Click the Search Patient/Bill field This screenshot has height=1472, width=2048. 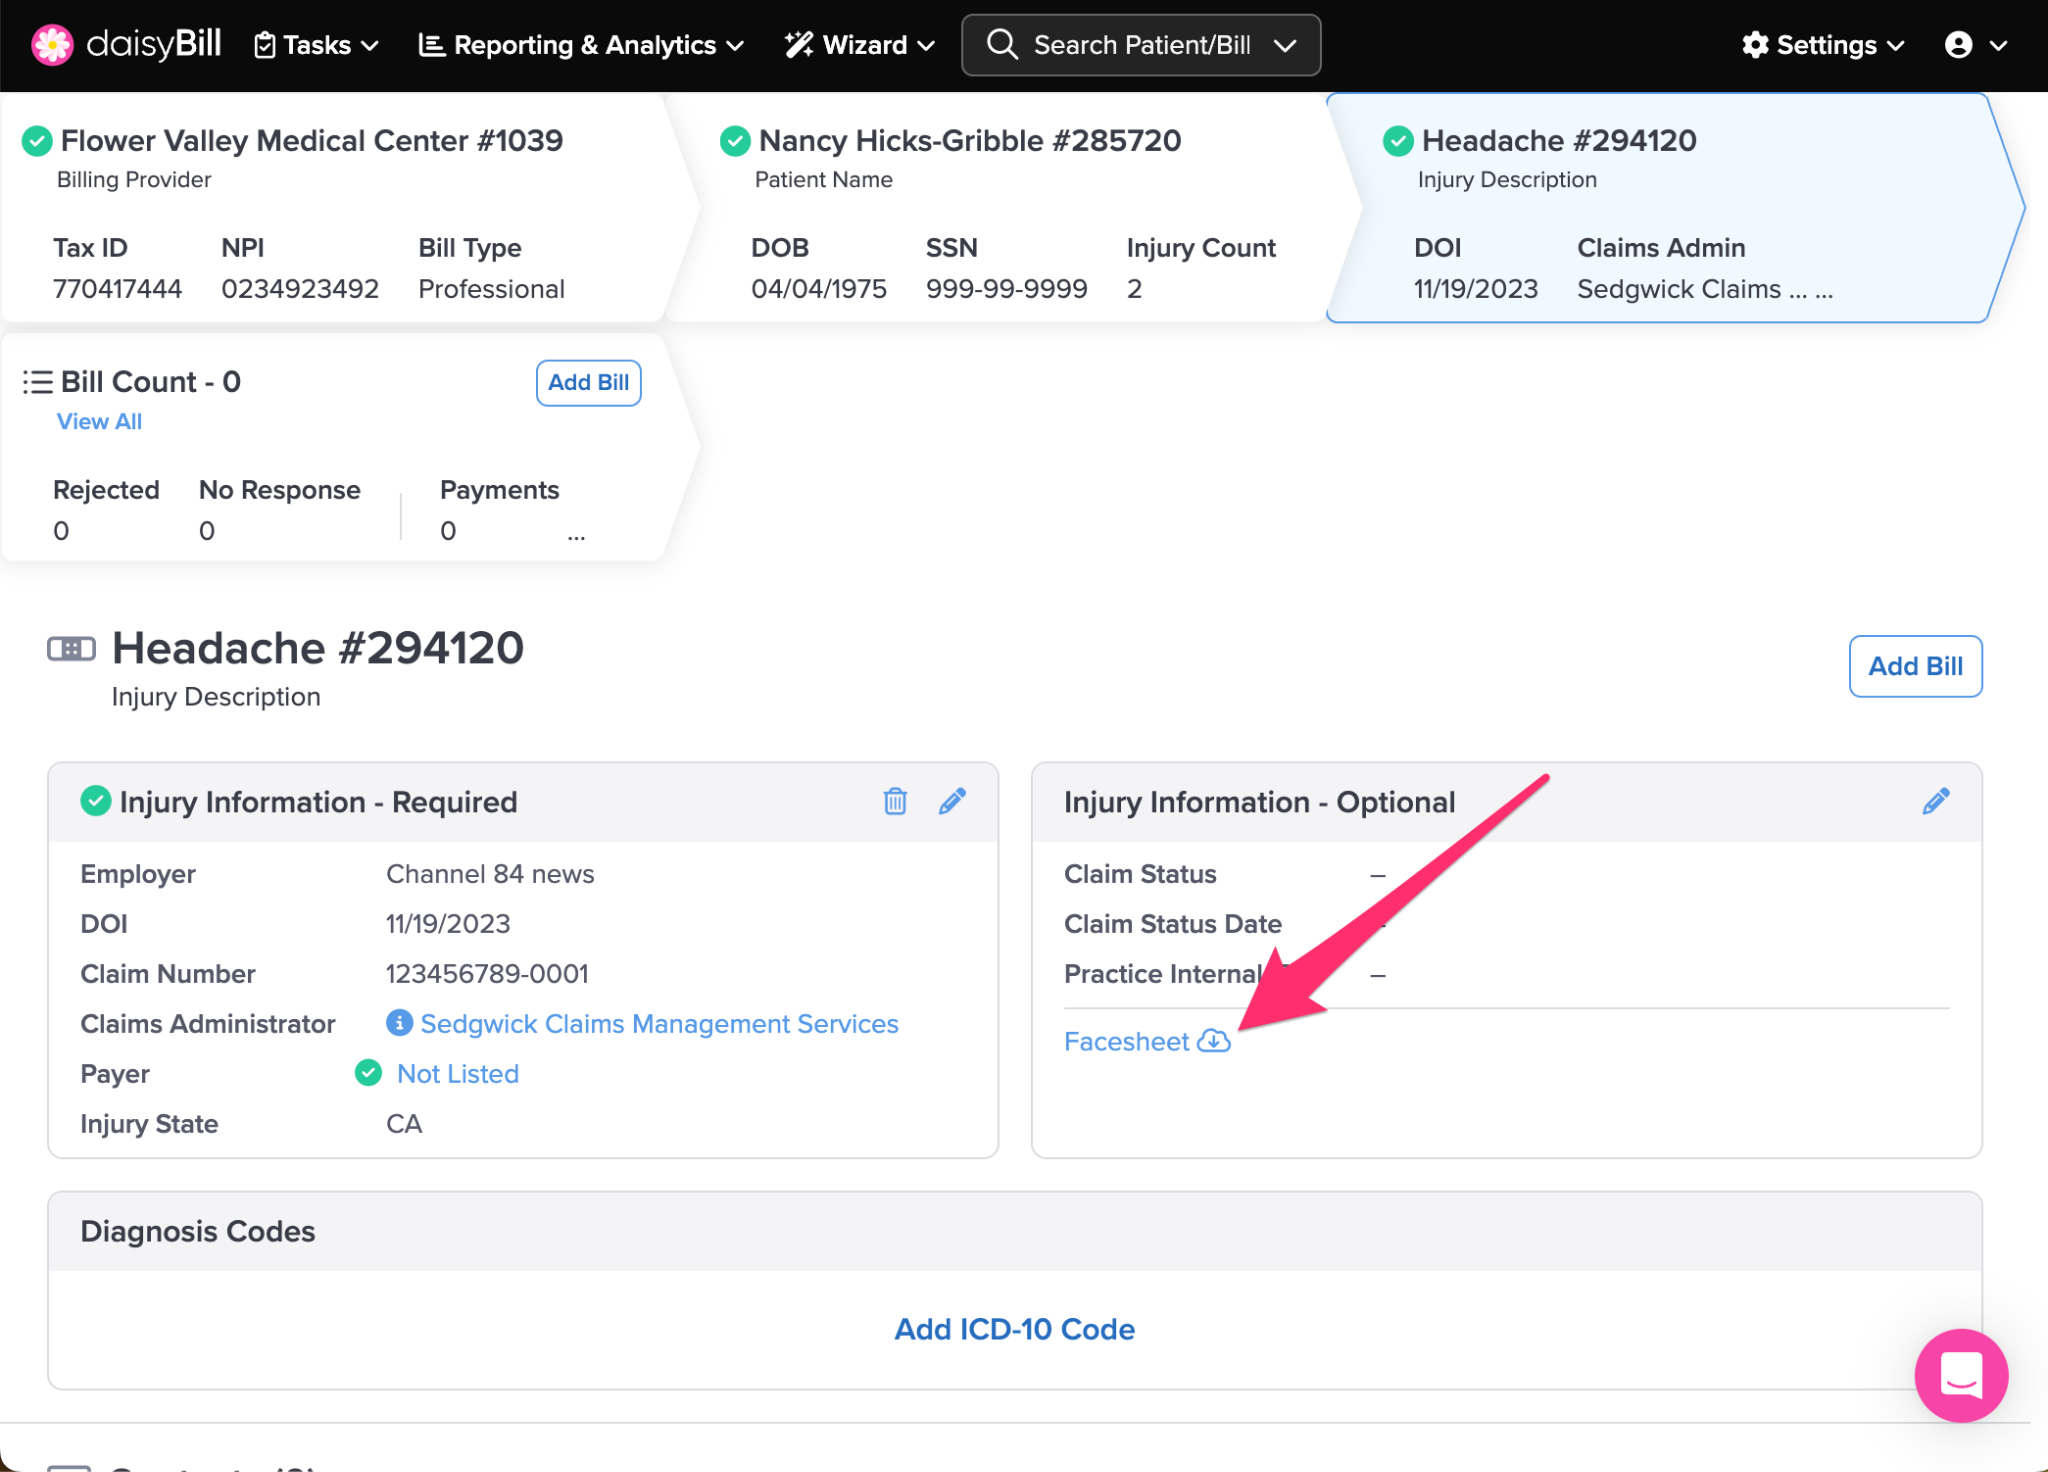pyautogui.click(x=1140, y=45)
